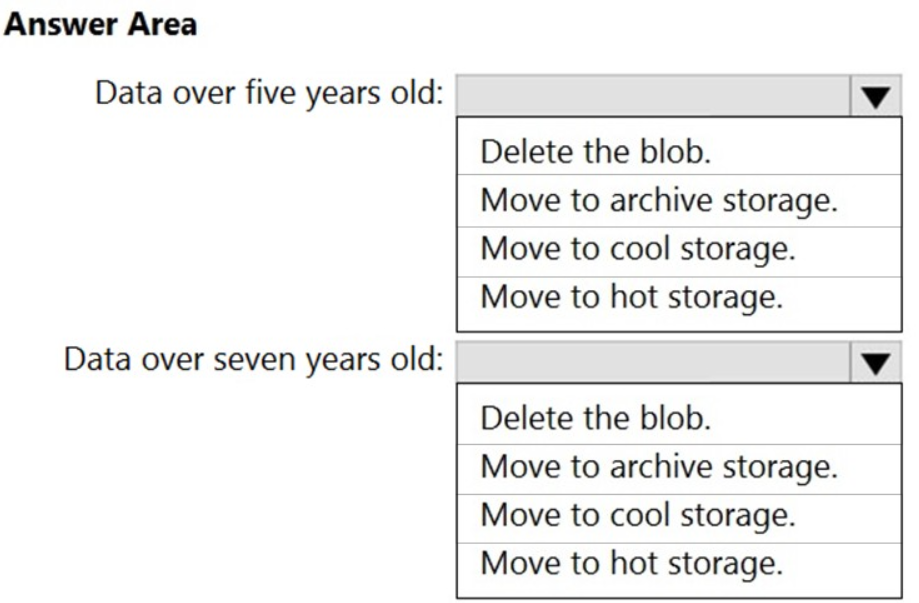
Task: Select 'Move to hot storage.' for seven-year data
Action: (x=630, y=563)
